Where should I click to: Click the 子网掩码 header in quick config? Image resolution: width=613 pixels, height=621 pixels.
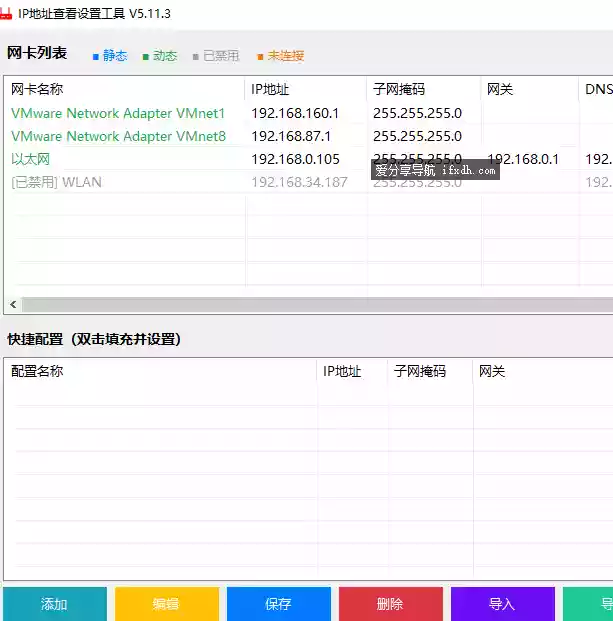pos(430,371)
